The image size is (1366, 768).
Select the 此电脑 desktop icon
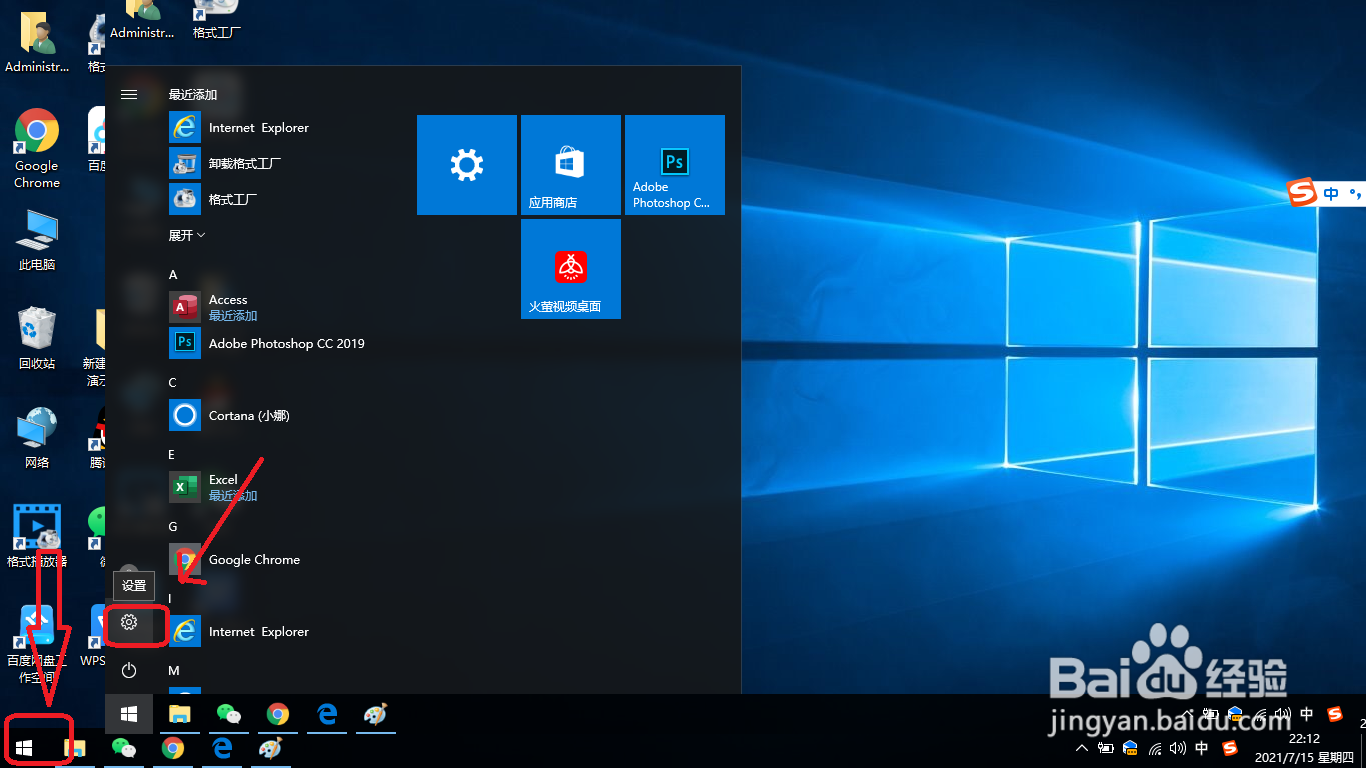tap(37, 240)
